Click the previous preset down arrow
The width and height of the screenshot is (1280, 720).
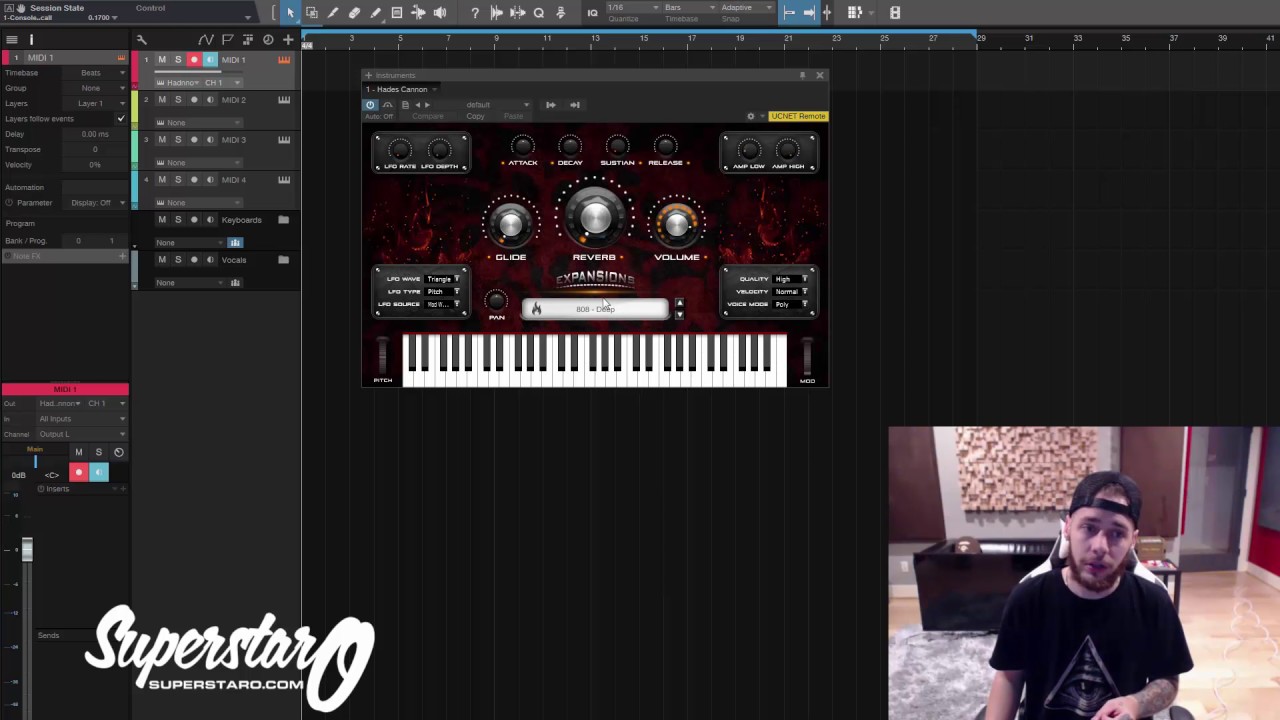click(679, 315)
